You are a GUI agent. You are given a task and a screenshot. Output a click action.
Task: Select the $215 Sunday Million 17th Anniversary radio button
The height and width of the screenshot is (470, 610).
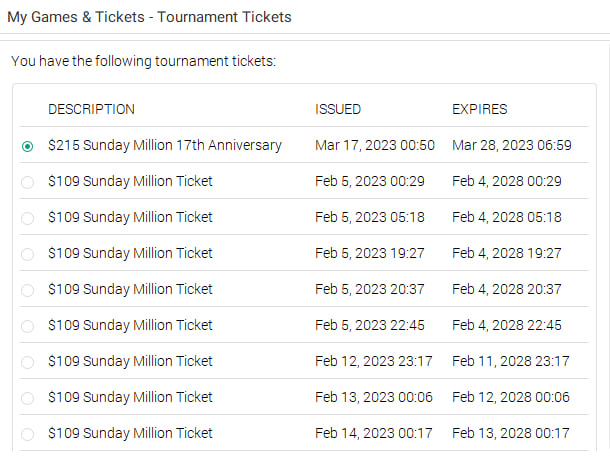pos(27,146)
